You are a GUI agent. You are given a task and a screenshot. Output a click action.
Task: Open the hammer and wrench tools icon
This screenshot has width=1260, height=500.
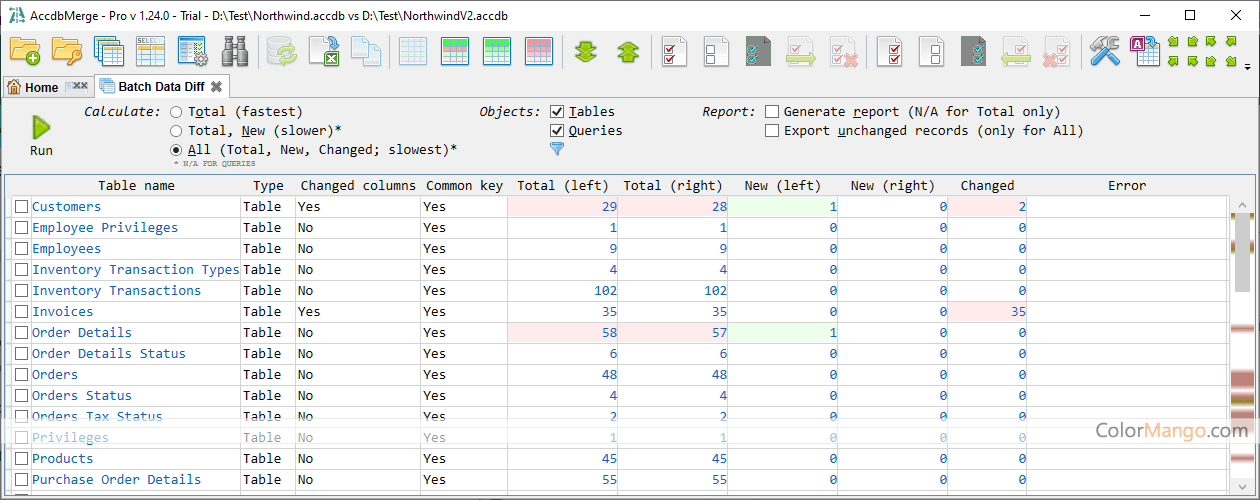click(x=1105, y=51)
